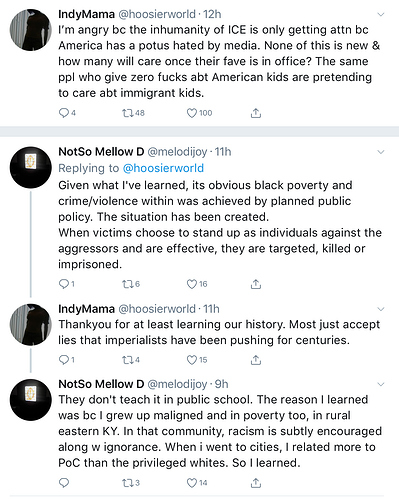Open dropdown caret on NotSo Mellow D's 11h reply
Screen dimensions: 399x499
[381, 152]
